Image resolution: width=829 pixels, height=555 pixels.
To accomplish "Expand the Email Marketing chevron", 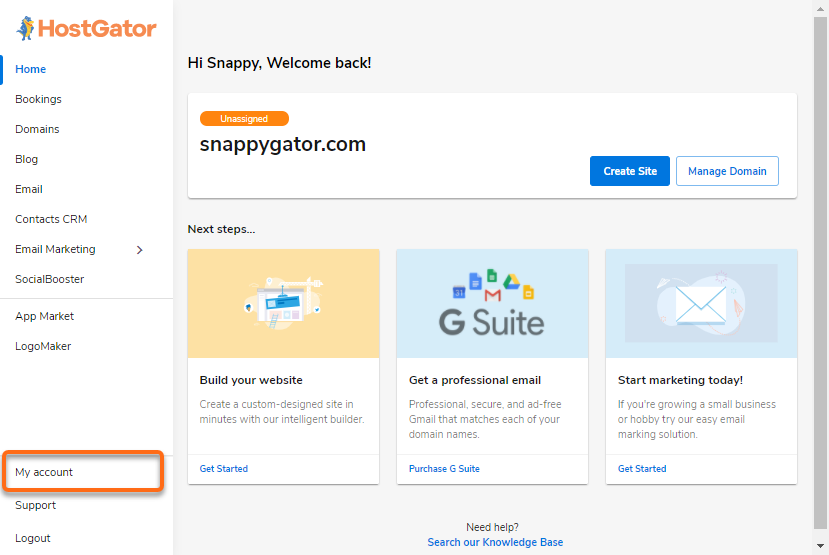I will click(140, 250).
